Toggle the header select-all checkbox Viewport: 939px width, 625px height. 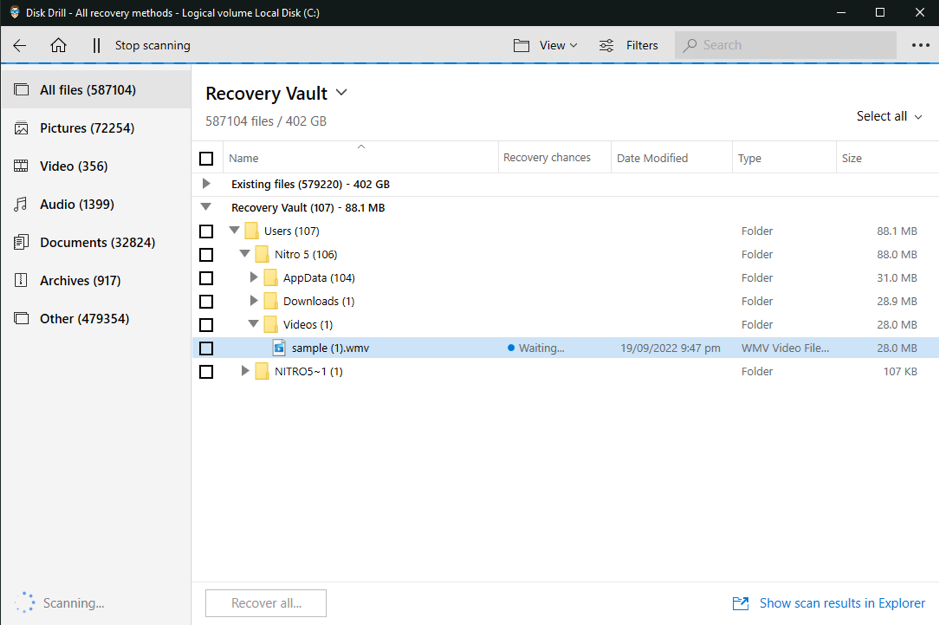tap(206, 158)
